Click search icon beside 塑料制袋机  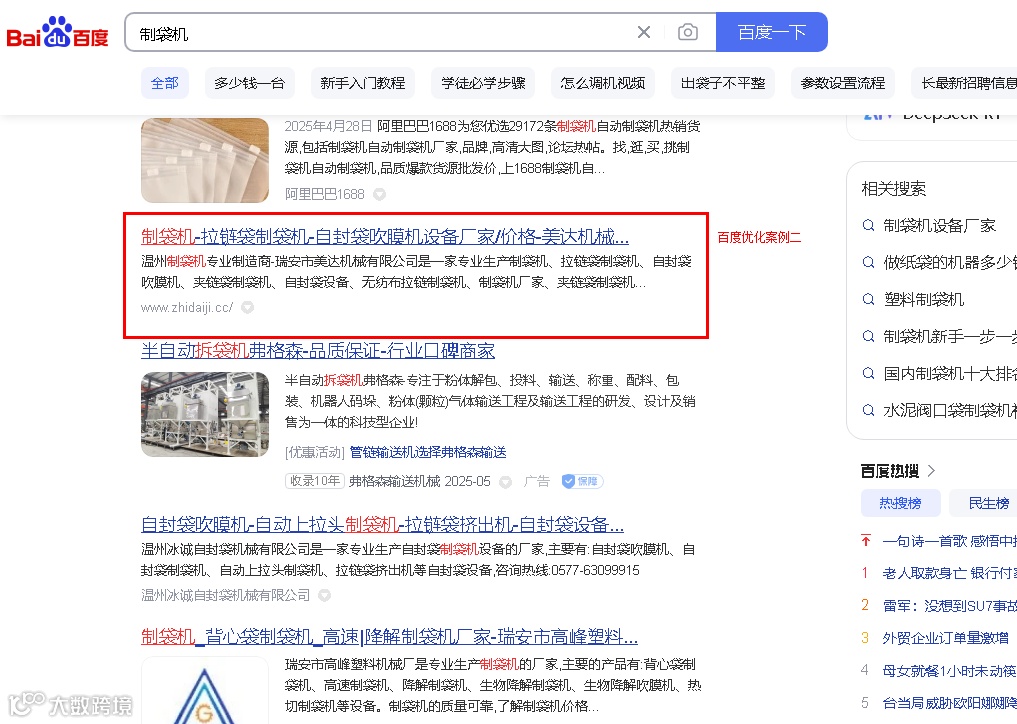(868, 300)
